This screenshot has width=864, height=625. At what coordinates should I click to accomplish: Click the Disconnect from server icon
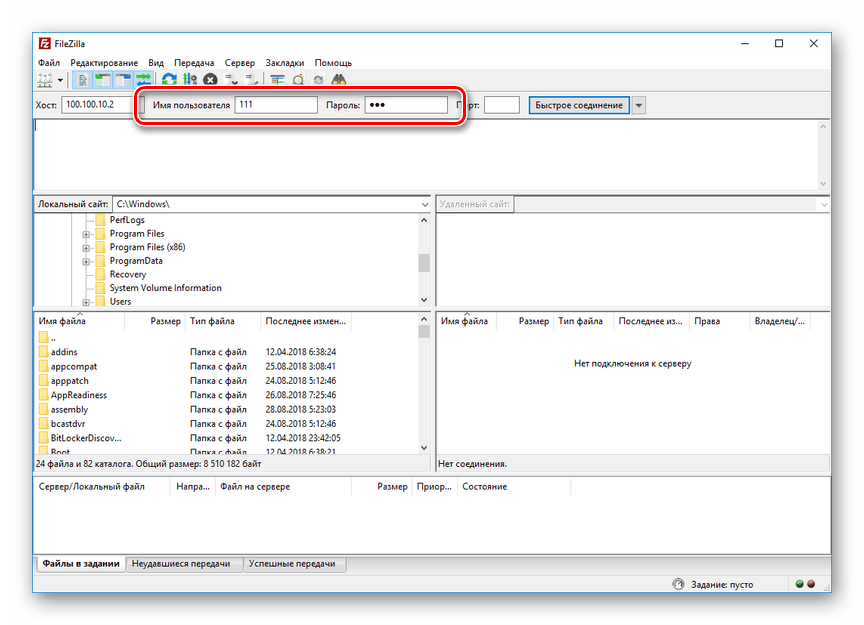(x=229, y=79)
